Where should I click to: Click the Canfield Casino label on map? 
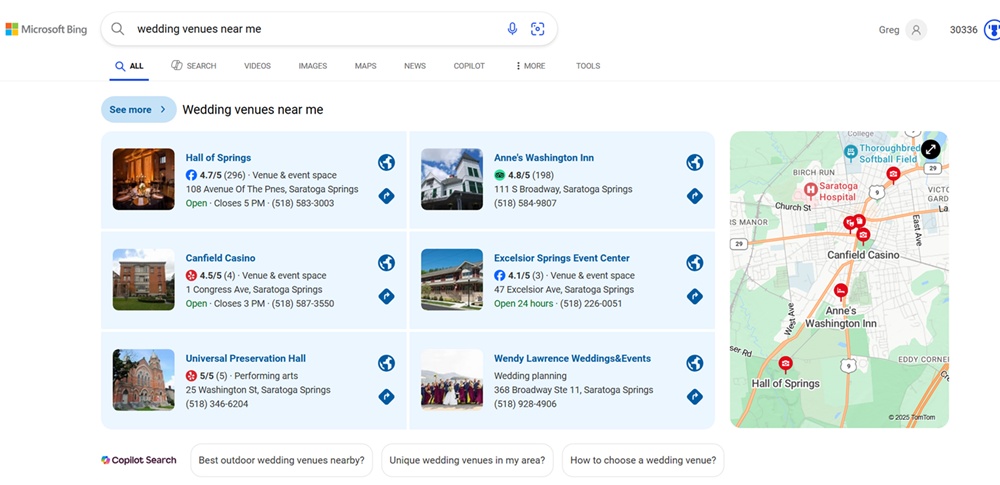[864, 255]
